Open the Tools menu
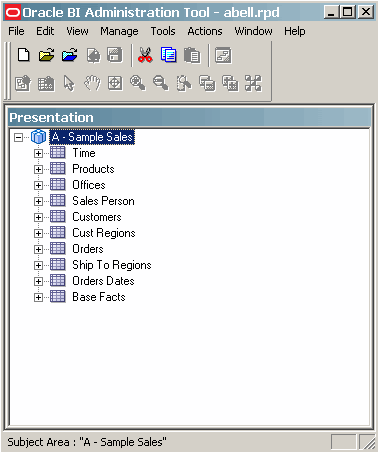This screenshot has width=378, height=452. tap(163, 31)
